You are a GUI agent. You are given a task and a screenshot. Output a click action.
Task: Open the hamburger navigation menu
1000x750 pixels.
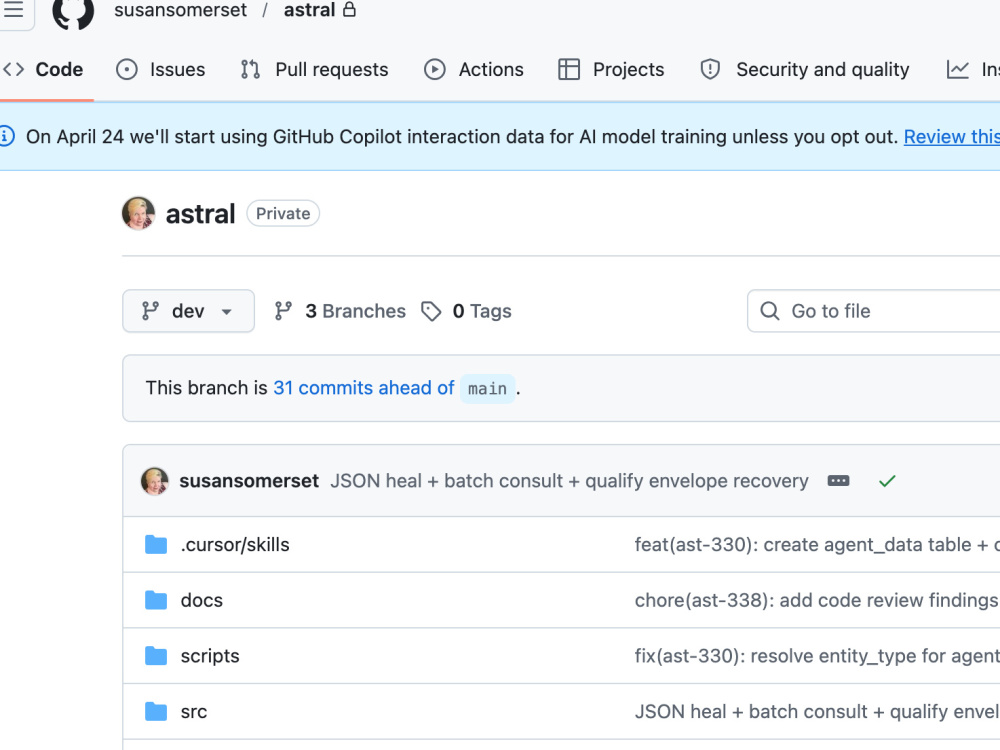[x=13, y=10]
